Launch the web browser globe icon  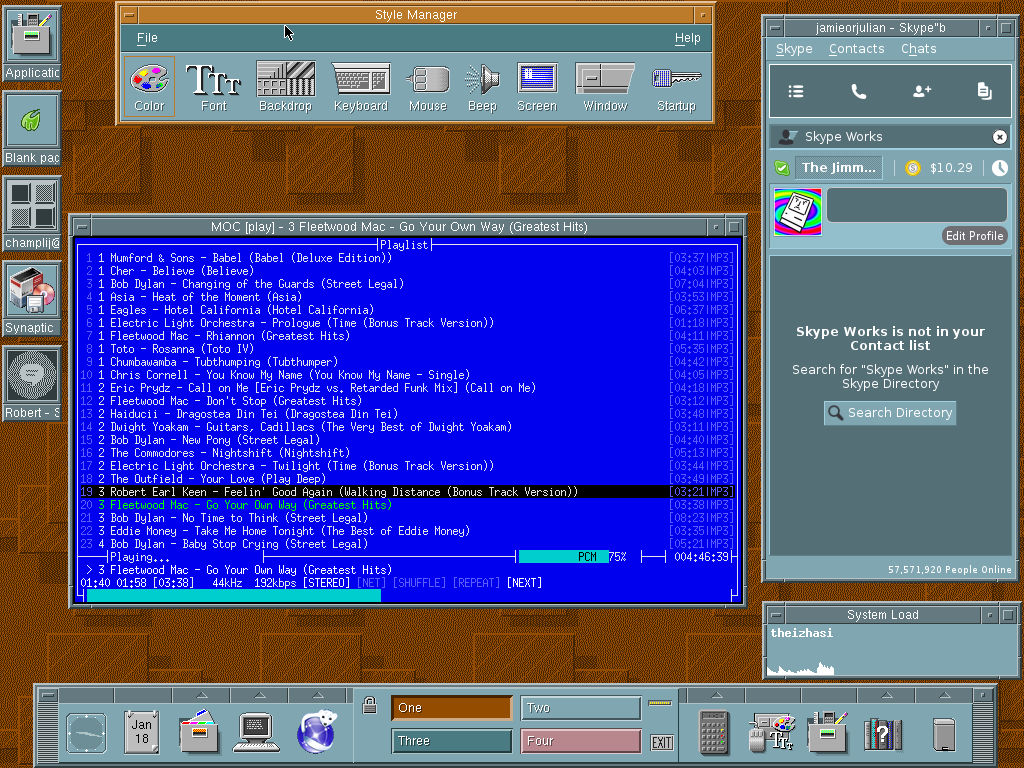pyautogui.click(x=316, y=731)
